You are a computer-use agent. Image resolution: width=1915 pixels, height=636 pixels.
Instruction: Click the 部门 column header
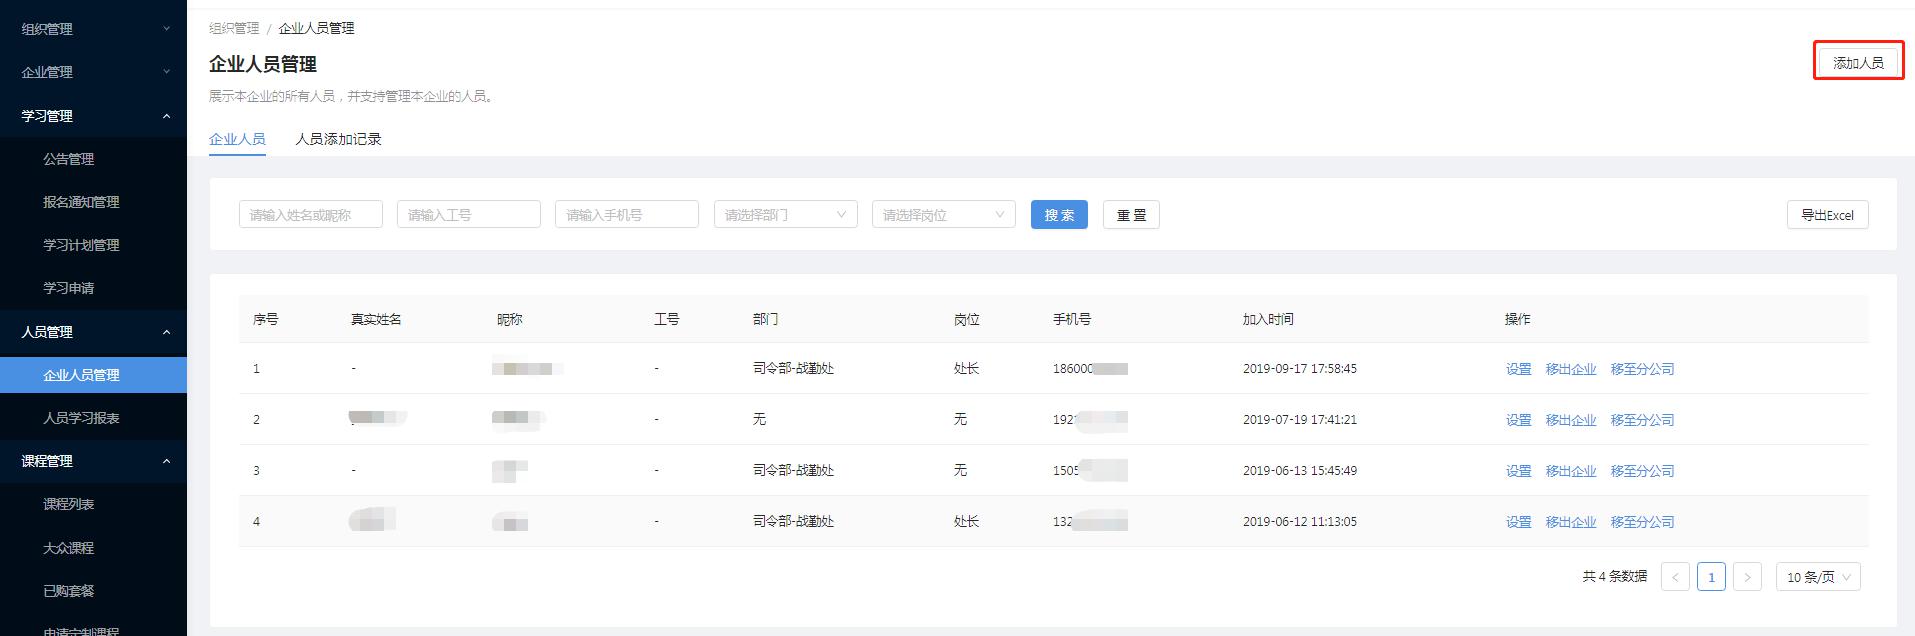coord(765,319)
